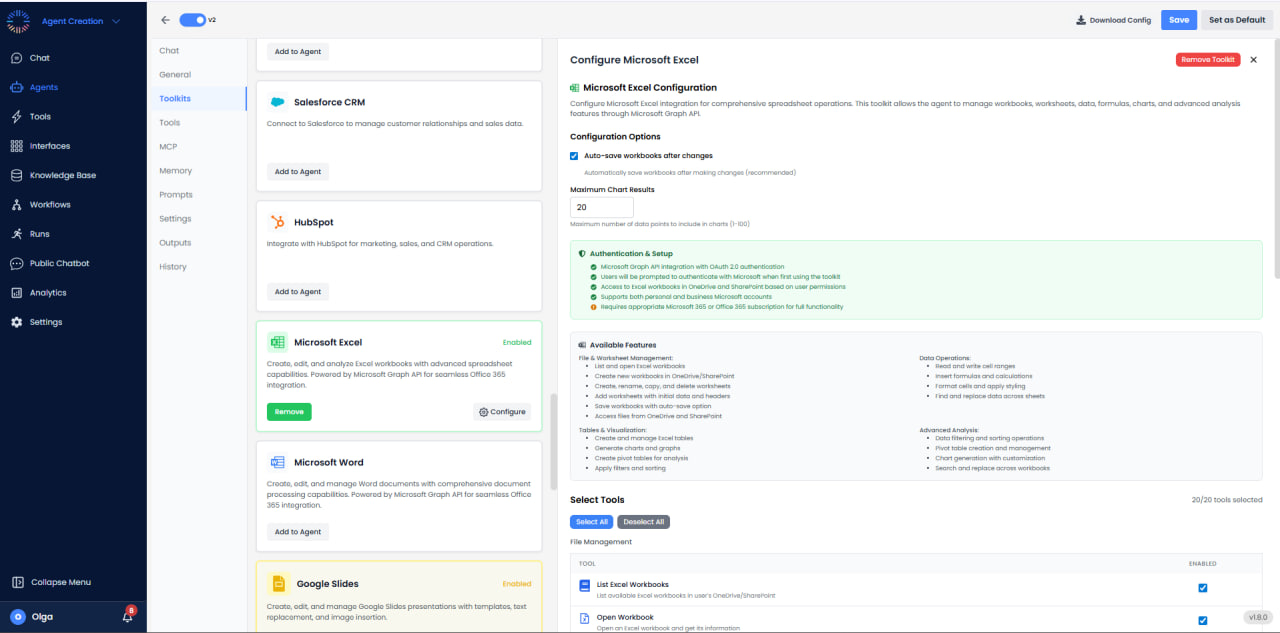Click the Collapse Menu icon
This screenshot has height=633, width=1280.
point(18,582)
